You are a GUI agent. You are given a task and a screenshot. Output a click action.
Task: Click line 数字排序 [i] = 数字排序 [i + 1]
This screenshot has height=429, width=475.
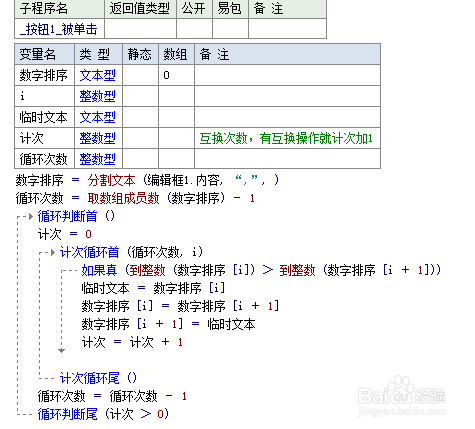click(x=180, y=306)
